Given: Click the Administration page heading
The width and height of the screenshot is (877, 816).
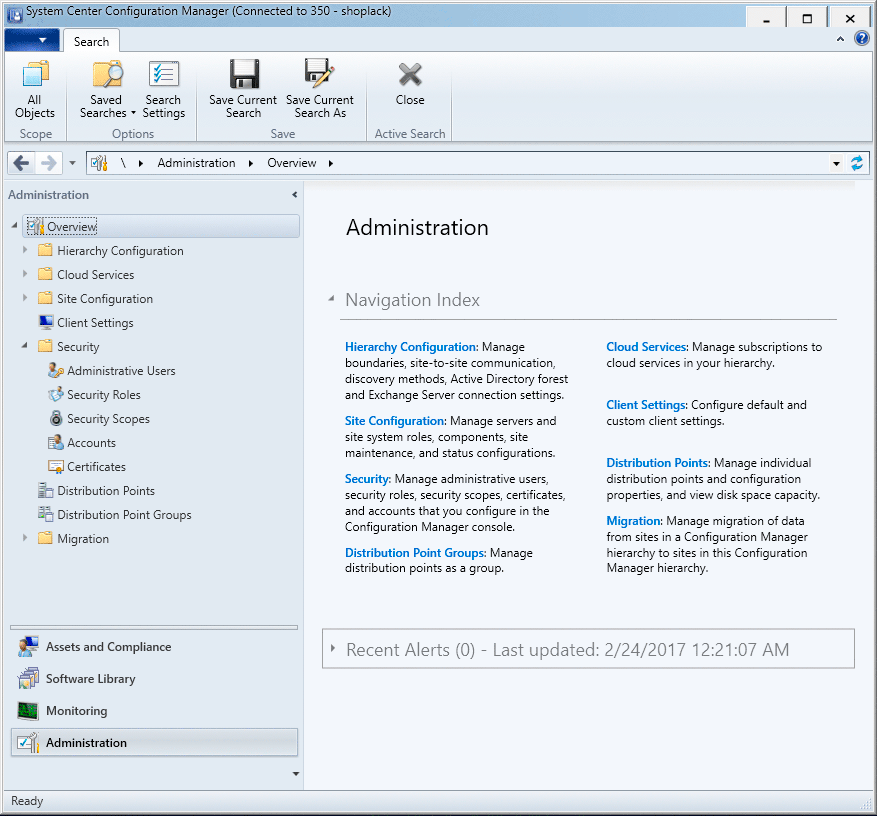Looking at the screenshot, I should tap(417, 228).
